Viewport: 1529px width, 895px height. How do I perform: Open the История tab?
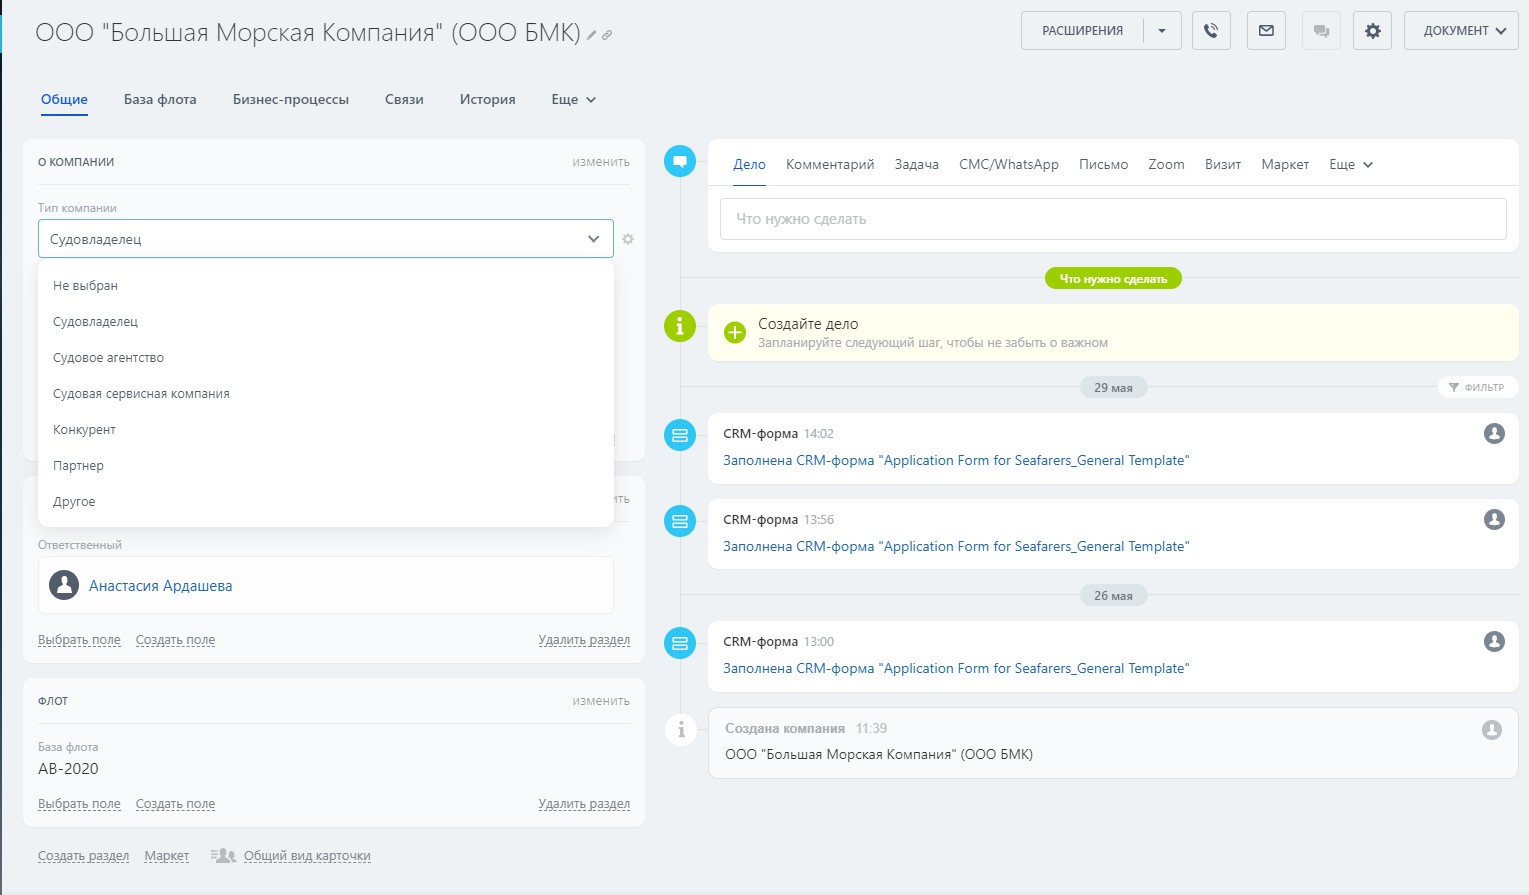pos(487,99)
